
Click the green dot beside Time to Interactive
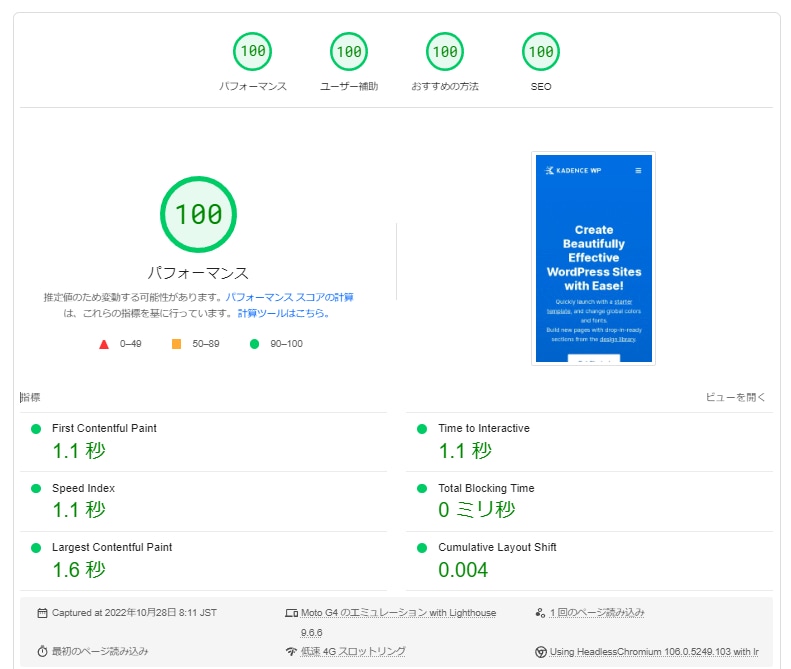422,429
